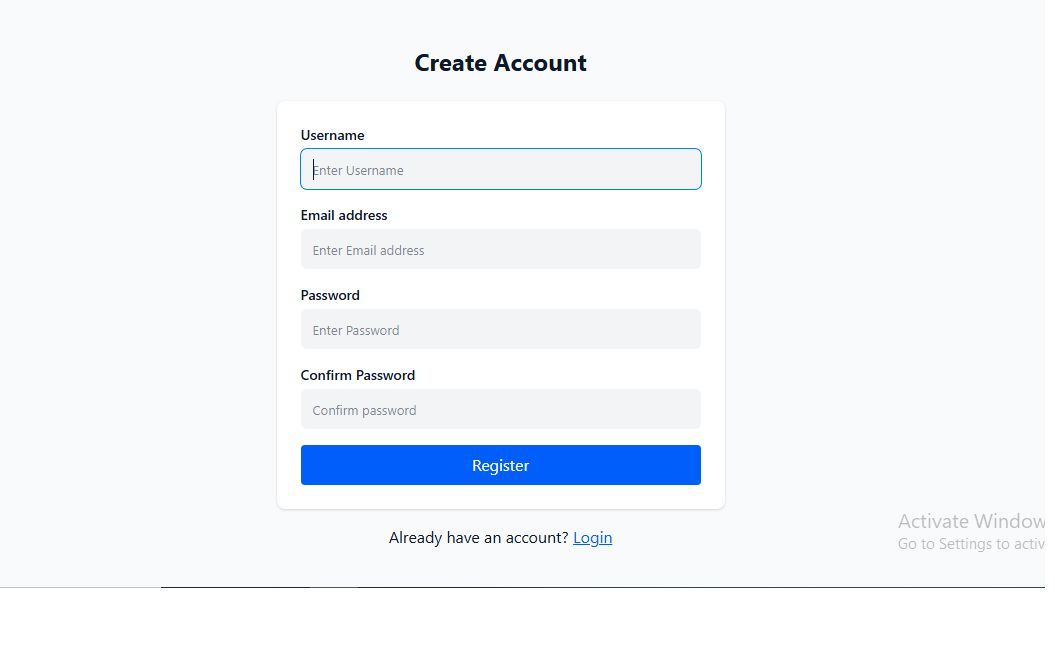Click the white footer strip below the divider
1055x661 pixels.
coord(527,625)
